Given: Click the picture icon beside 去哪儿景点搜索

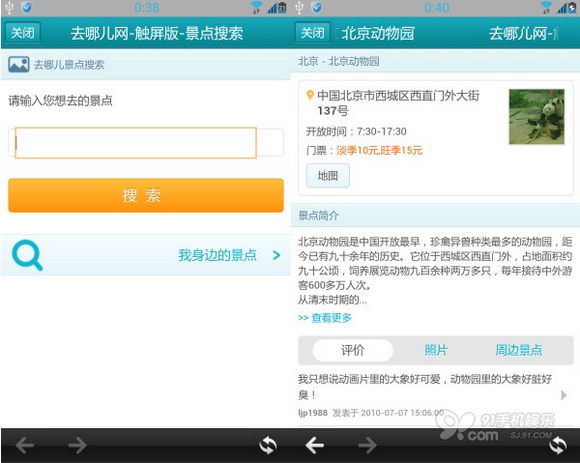Looking at the screenshot, I should point(19,64).
